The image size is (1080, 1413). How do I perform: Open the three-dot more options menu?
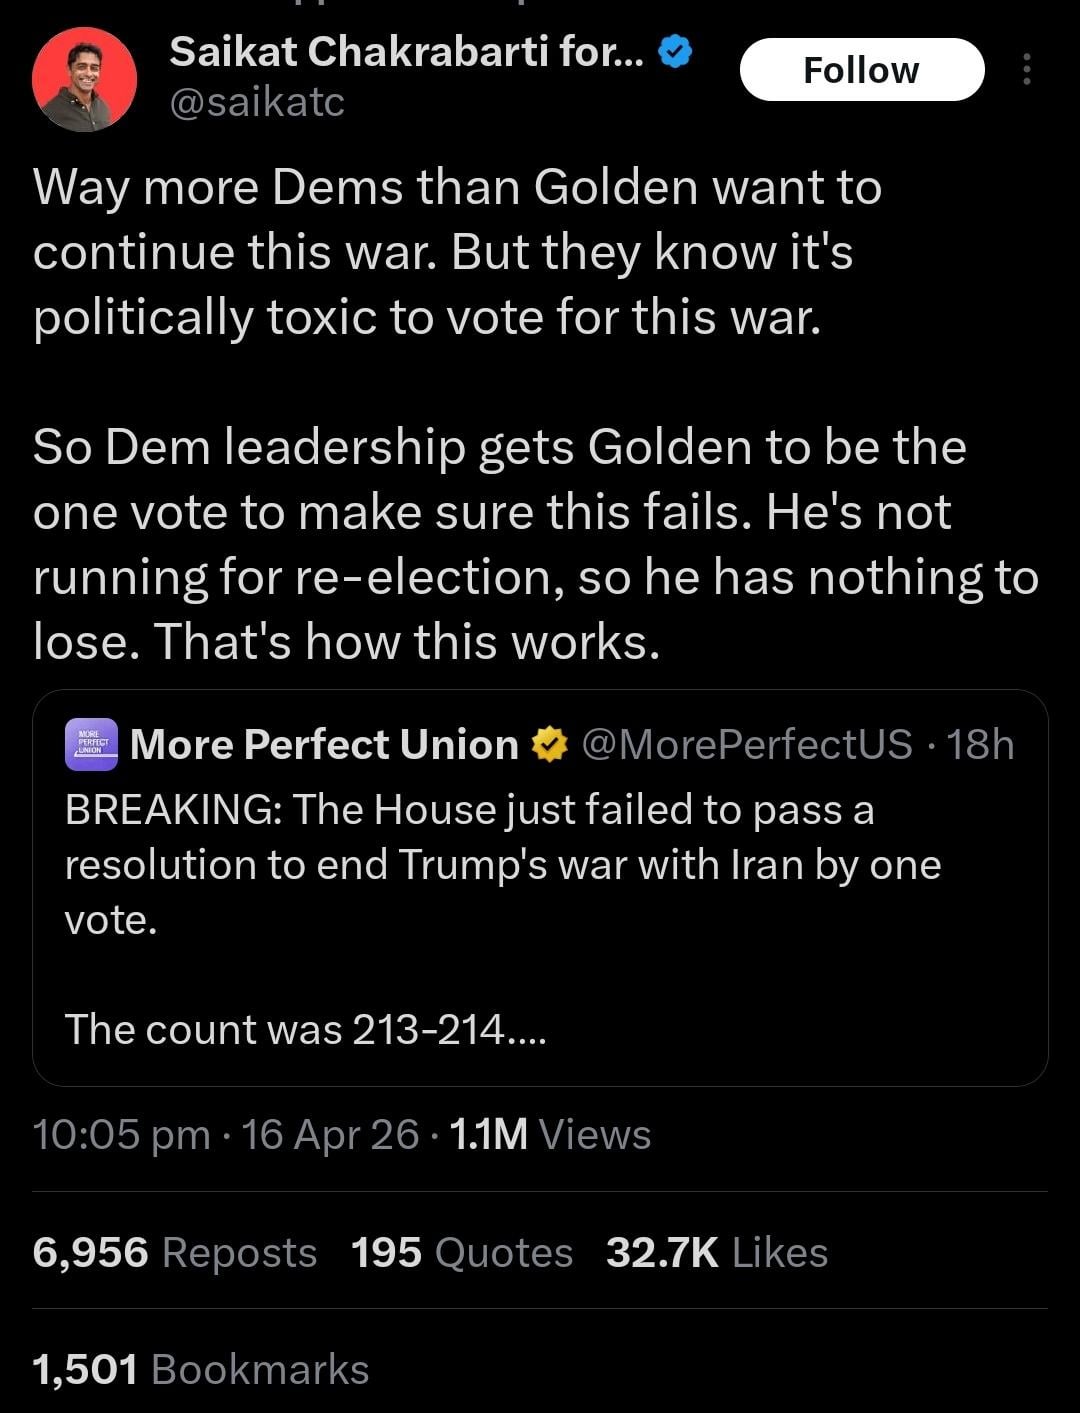tap(1026, 69)
